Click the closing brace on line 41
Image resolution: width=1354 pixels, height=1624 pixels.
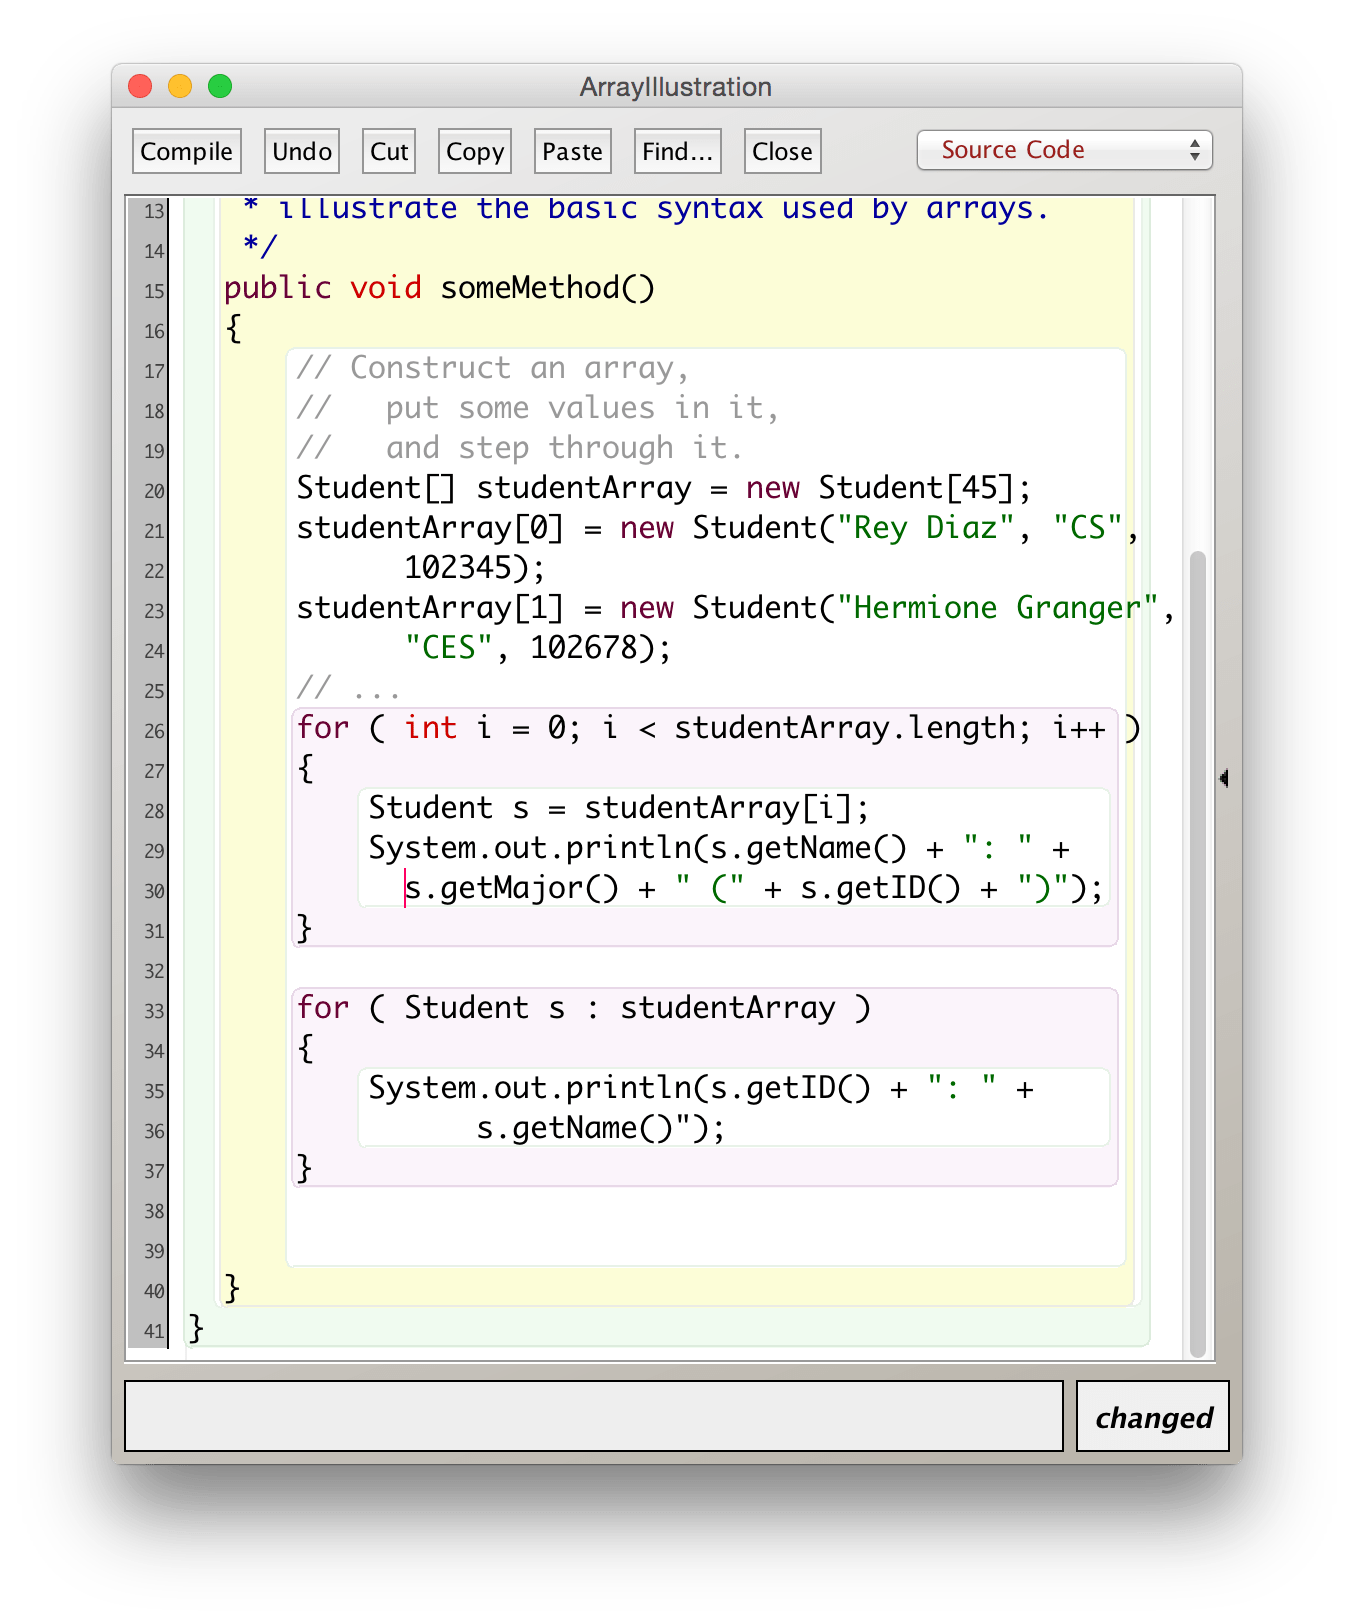(x=196, y=1328)
